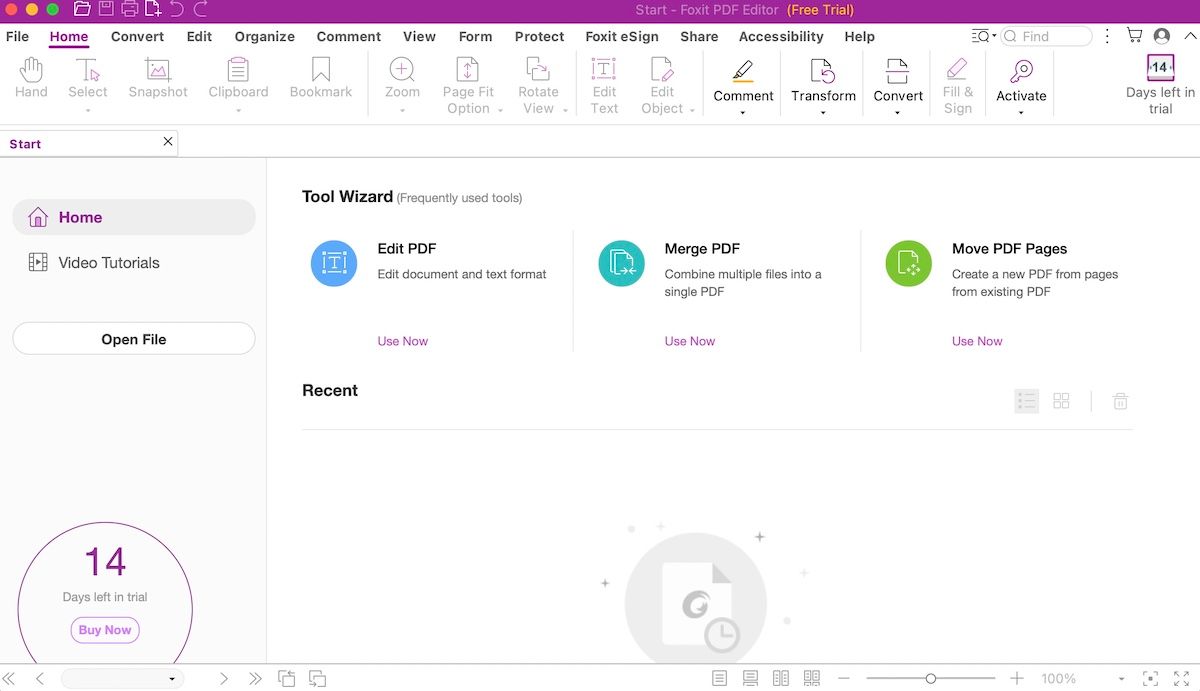Screen dimensions: 1200x691
Task: Open the Page Fit Option dropdown
Action: [499, 110]
